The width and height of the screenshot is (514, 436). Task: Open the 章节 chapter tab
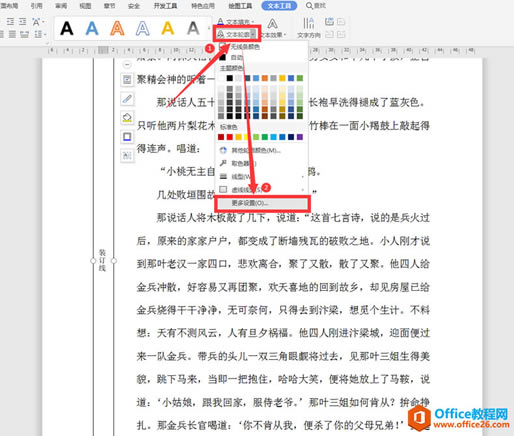[x=109, y=5]
